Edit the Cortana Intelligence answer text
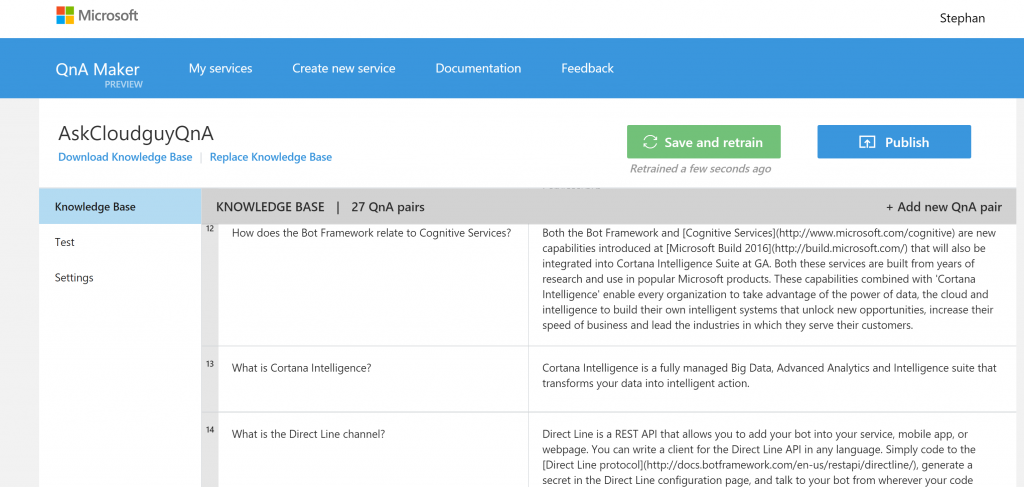Viewport: 1024px width, 487px height. tap(769, 376)
